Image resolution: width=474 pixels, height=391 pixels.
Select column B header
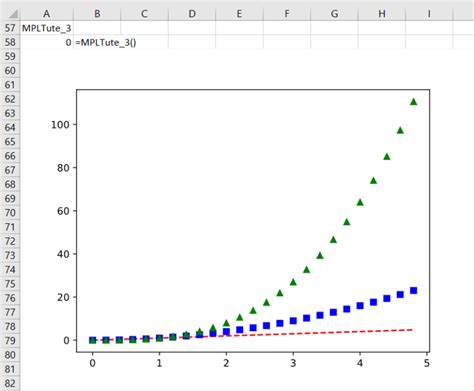pyautogui.click(x=97, y=14)
